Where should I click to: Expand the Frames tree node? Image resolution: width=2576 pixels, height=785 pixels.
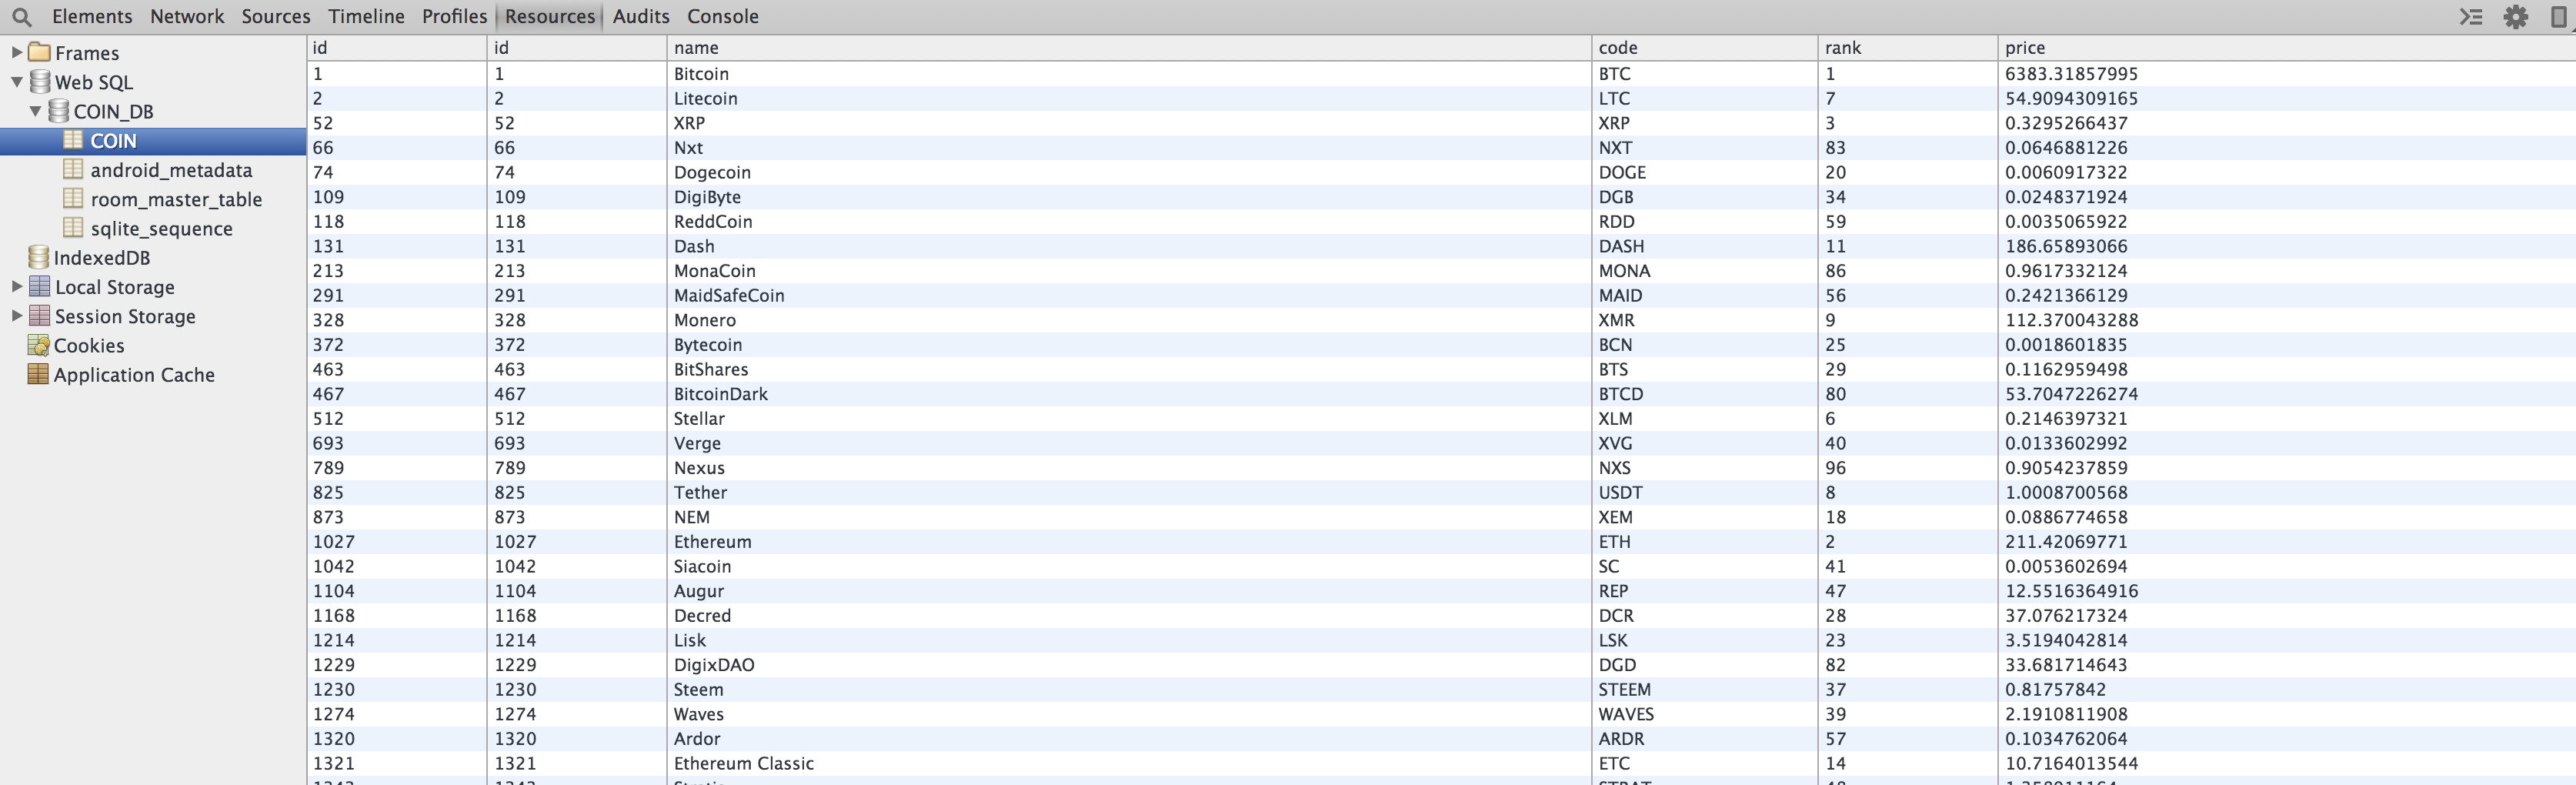click(x=16, y=53)
